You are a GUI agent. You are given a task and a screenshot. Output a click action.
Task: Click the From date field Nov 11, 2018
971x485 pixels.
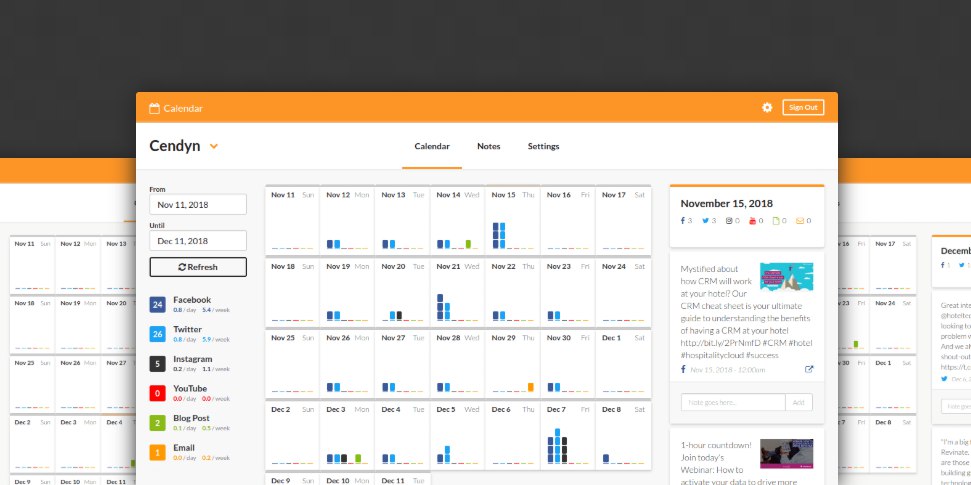pyautogui.click(x=198, y=204)
